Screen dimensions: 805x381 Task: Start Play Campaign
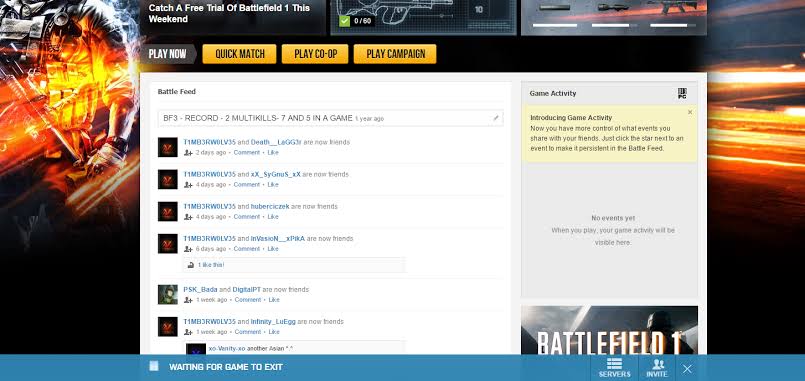tap(395, 54)
